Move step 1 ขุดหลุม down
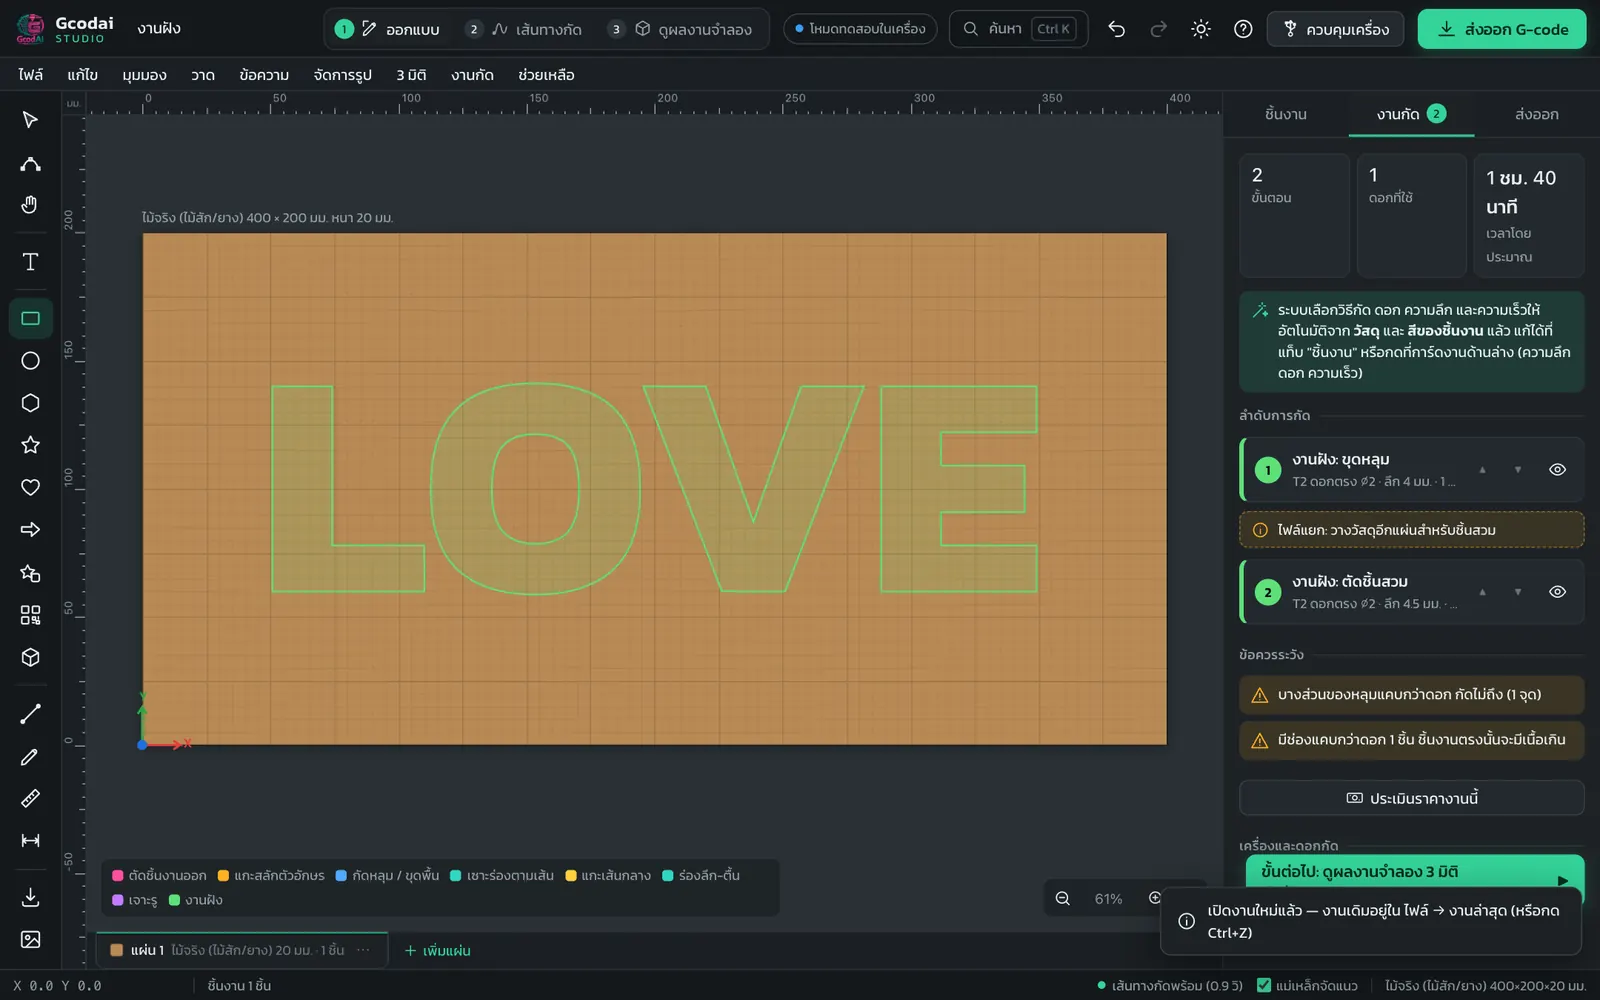 [x=1518, y=470]
